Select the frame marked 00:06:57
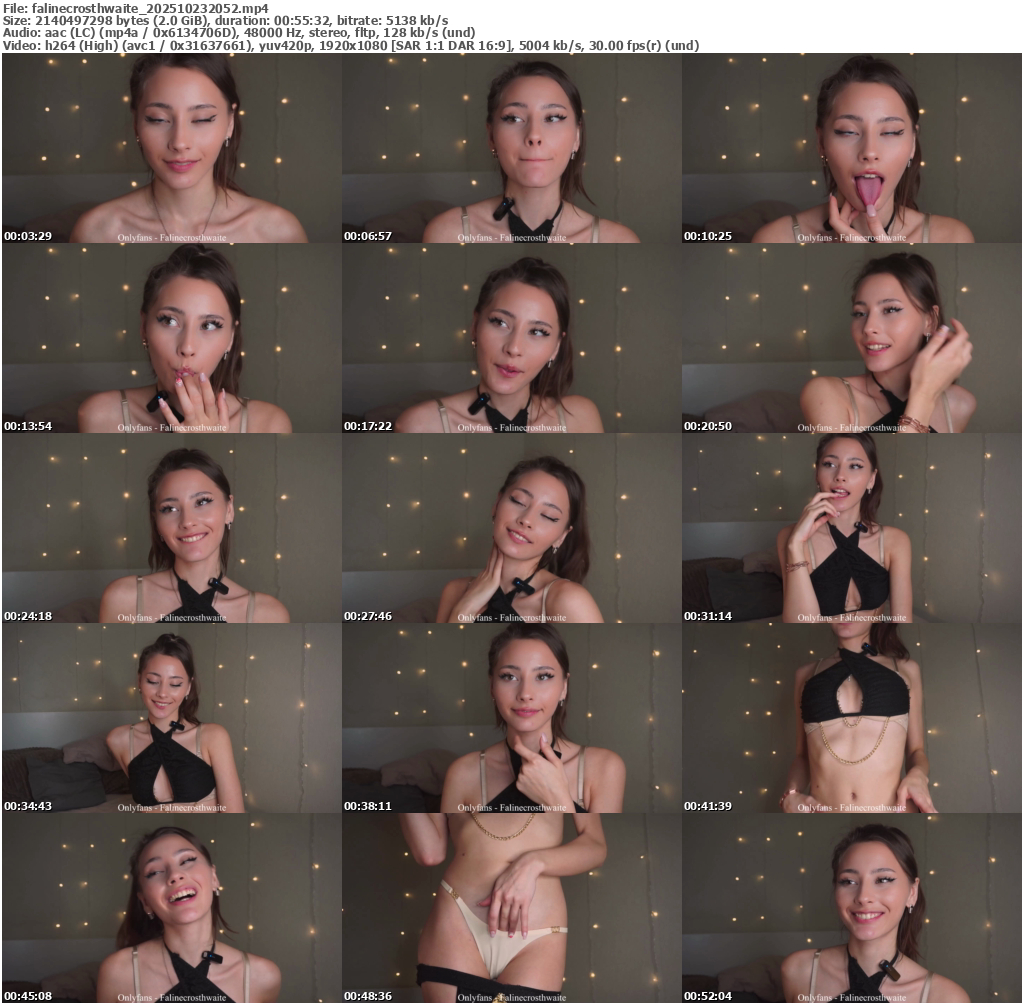The width and height of the screenshot is (1024, 1003). [x=511, y=148]
